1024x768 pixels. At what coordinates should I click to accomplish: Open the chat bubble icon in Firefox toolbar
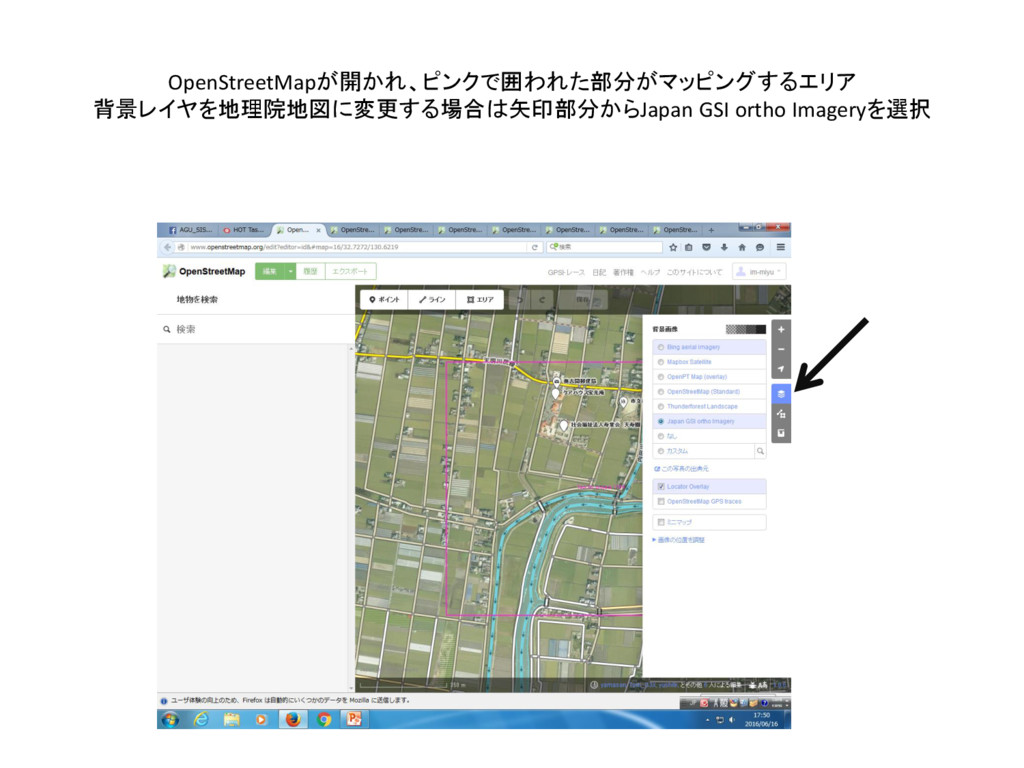(760, 248)
